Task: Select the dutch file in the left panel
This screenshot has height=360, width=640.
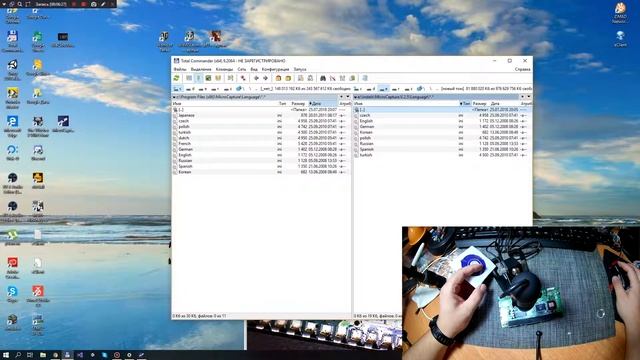Action: point(261,138)
